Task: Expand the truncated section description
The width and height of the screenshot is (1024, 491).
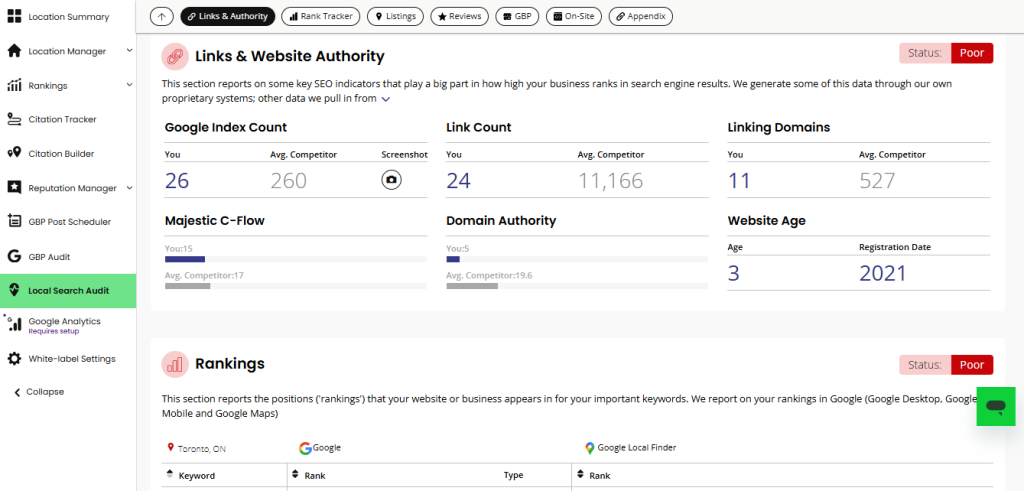Action: (x=386, y=99)
